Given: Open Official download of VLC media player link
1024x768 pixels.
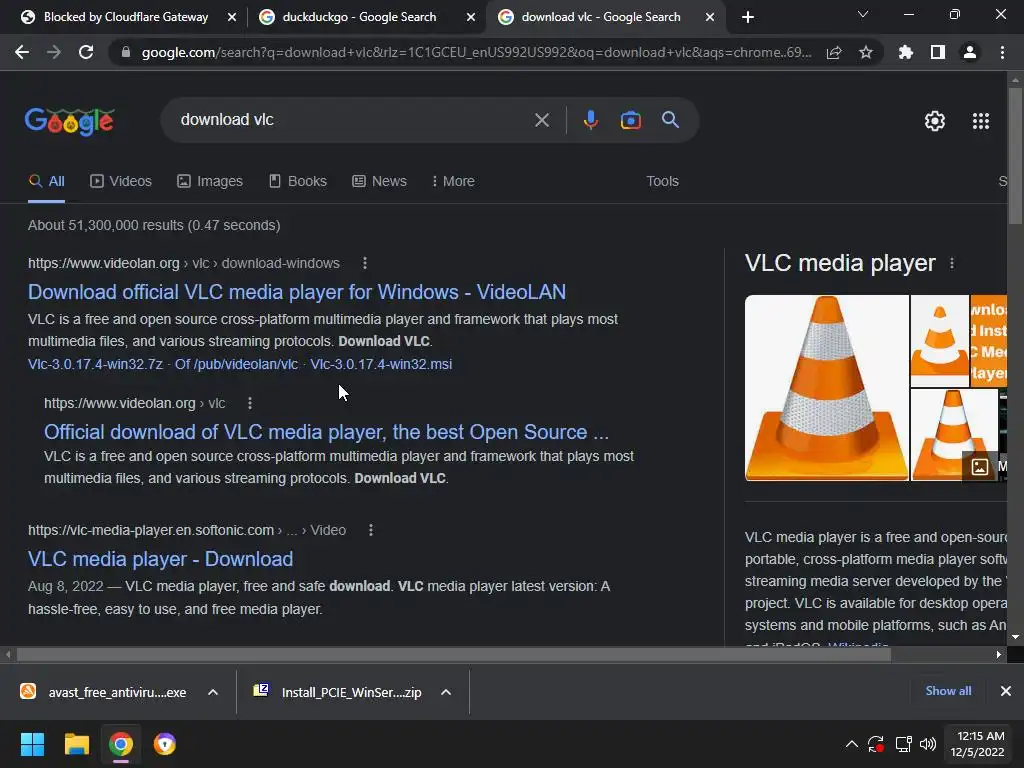Looking at the screenshot, I should click(327, 432).
